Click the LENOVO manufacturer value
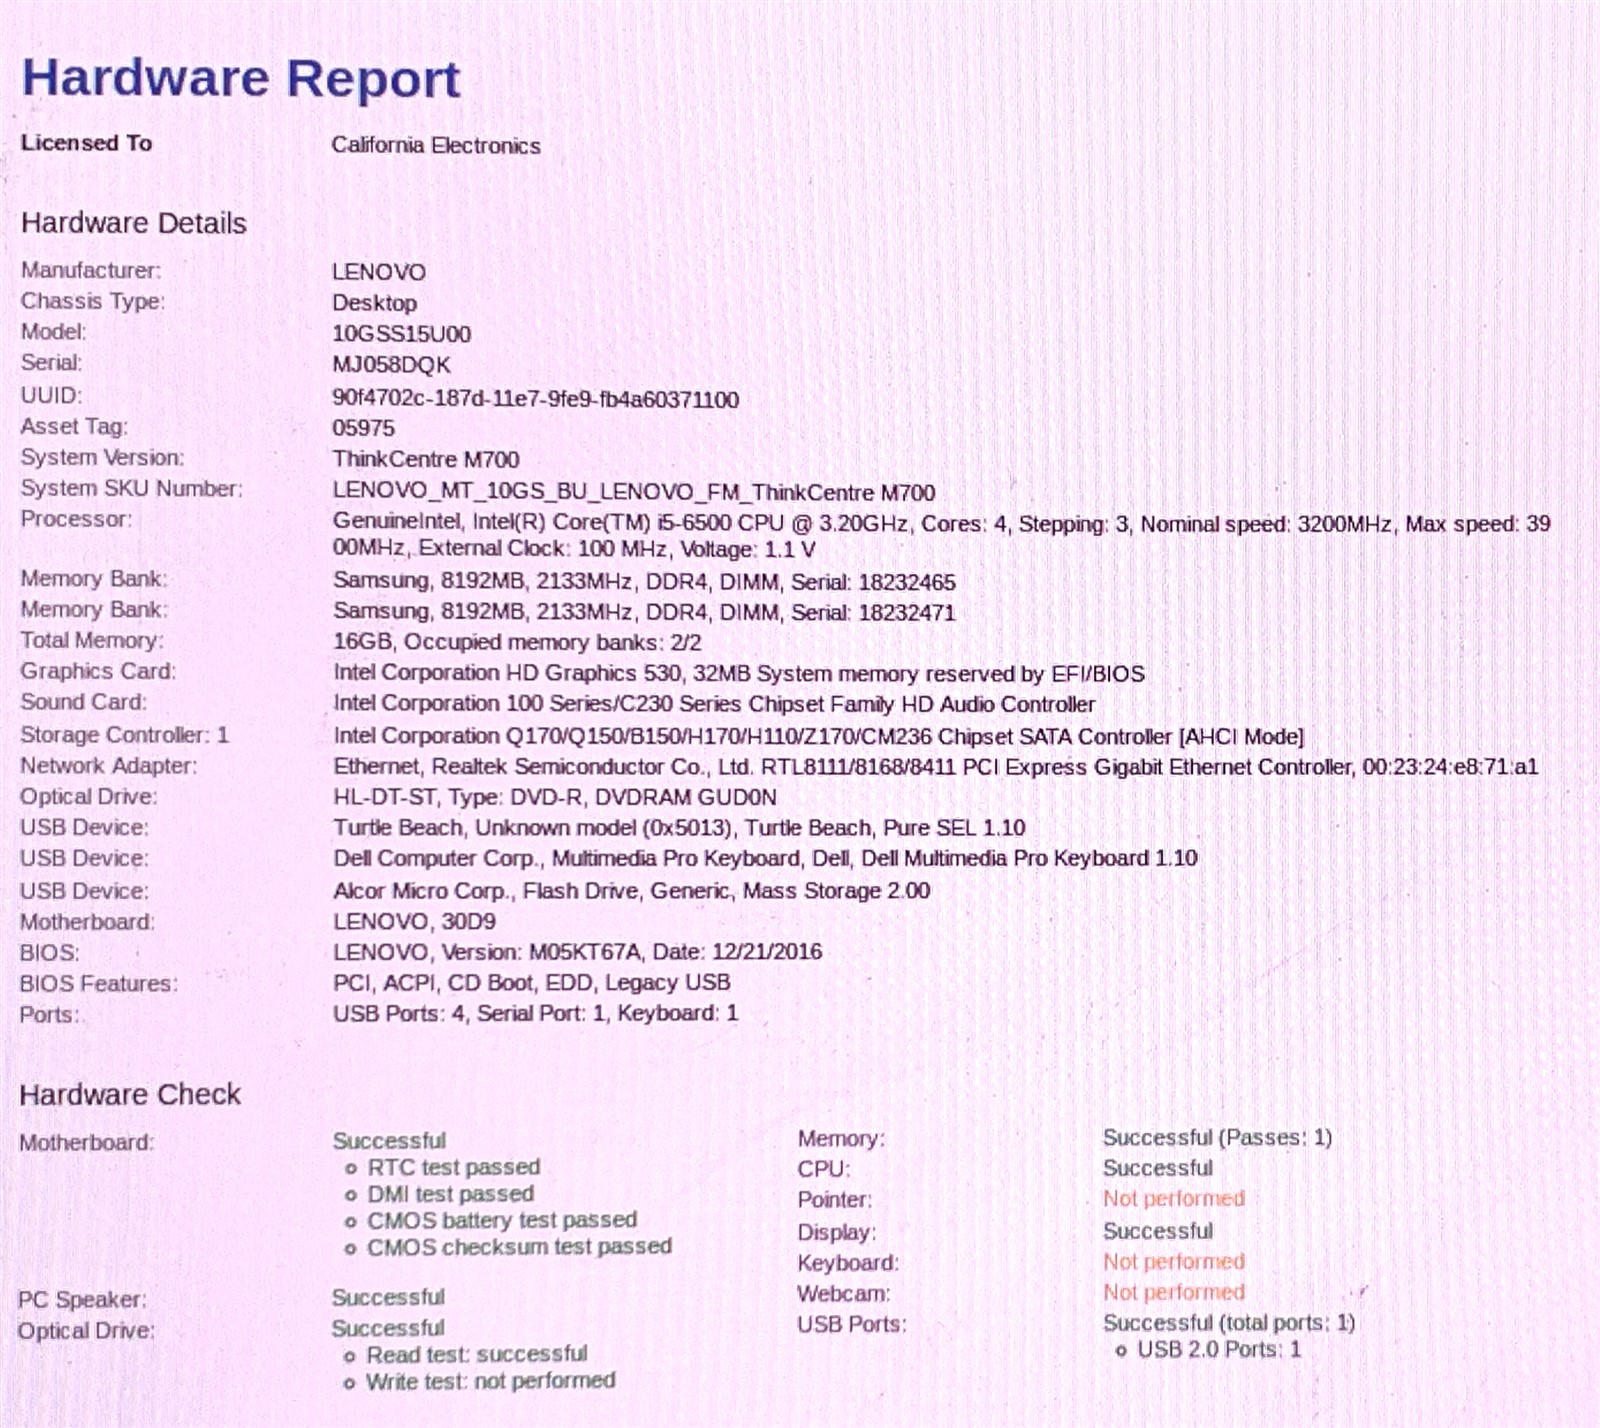Image resolution: width=1600 pixels, height=1428 pixels. click(x=379, y=272)
